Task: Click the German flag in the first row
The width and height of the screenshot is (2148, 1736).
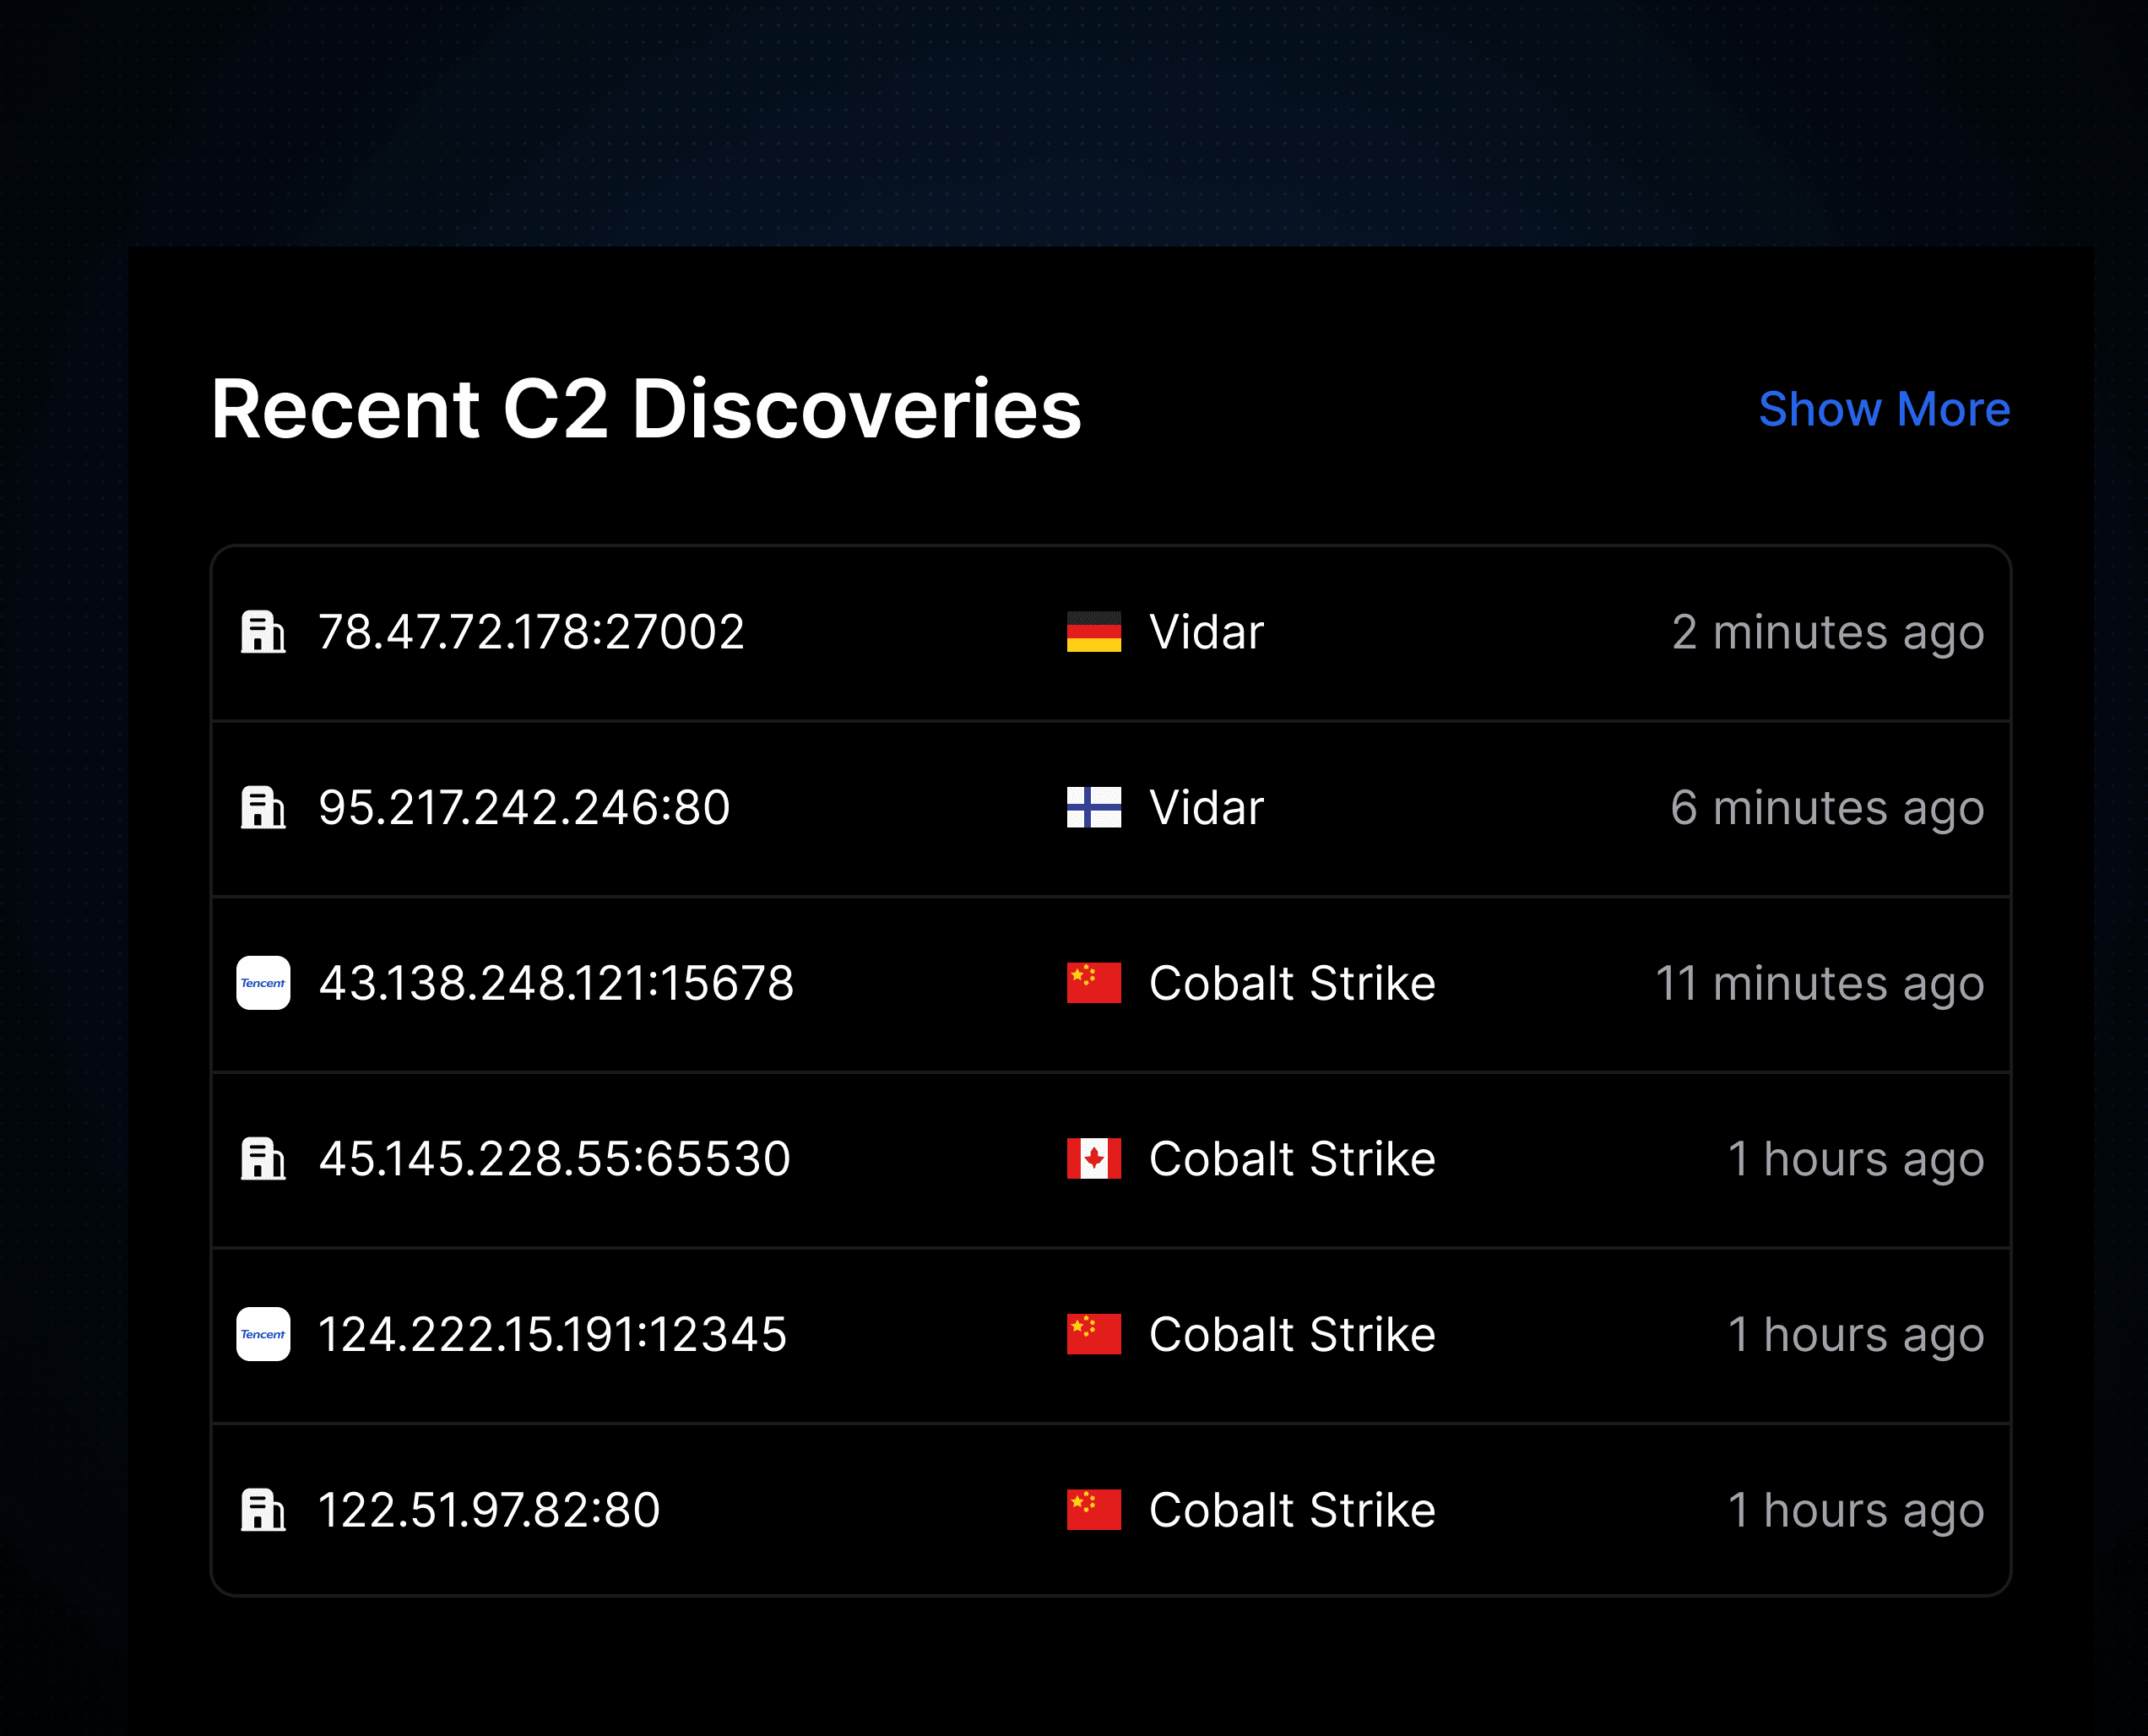Action: [1093, 632]
